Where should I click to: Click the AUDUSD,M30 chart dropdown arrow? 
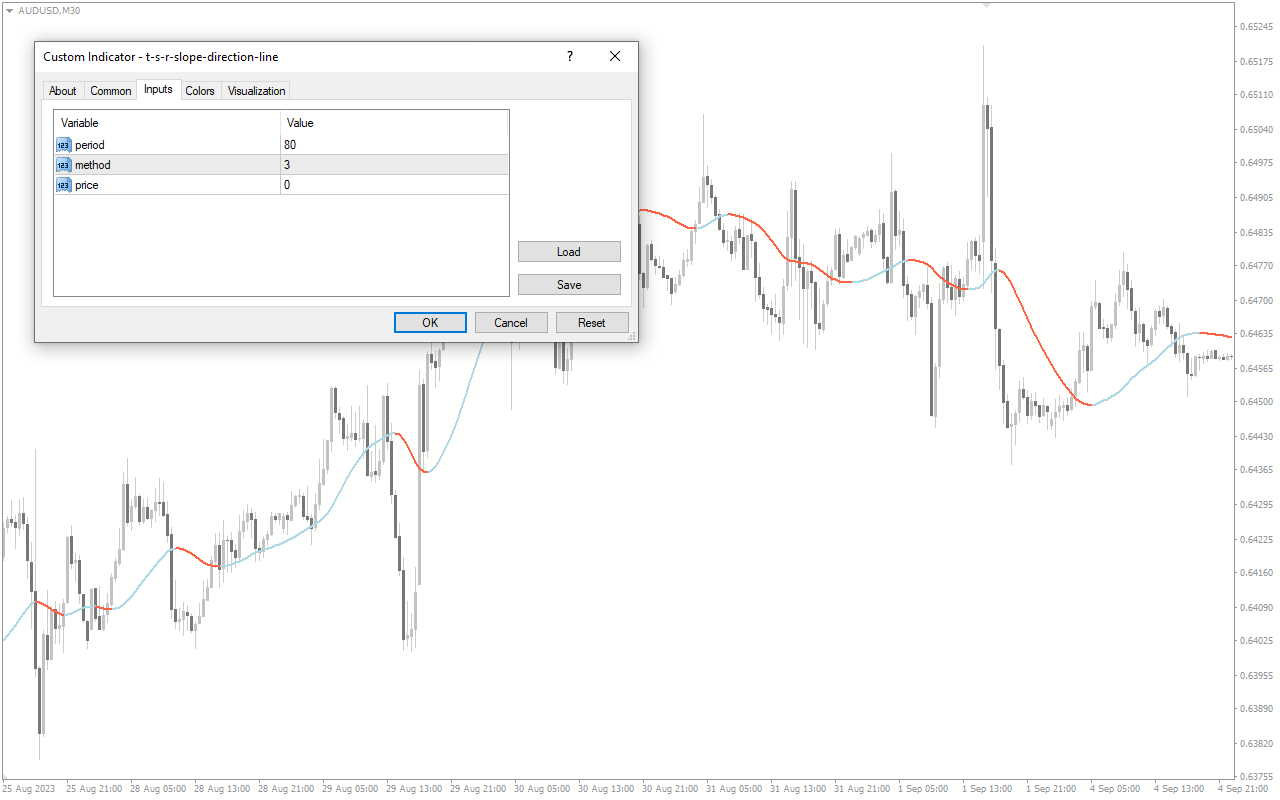point(9,9)
